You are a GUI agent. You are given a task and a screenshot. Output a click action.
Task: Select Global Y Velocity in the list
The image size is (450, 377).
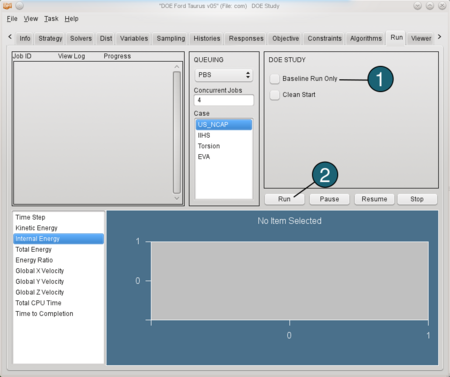tap(58, 281)
